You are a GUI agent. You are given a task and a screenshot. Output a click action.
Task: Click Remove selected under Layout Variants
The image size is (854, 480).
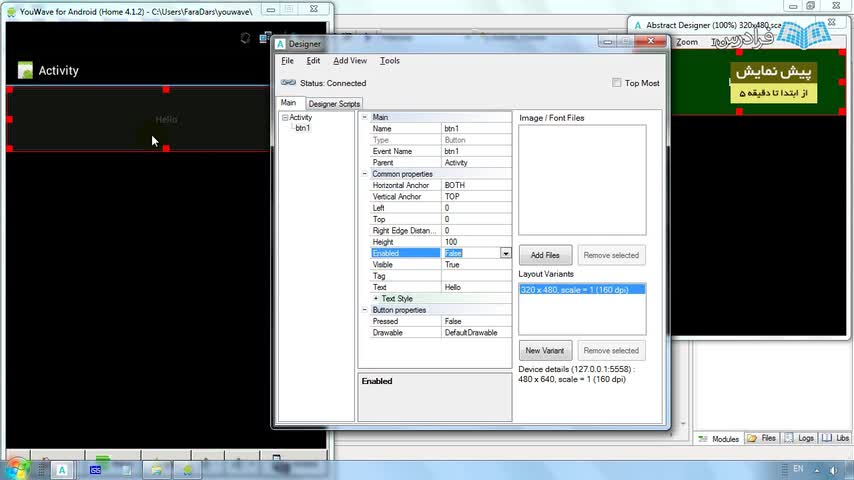point(611,350)
